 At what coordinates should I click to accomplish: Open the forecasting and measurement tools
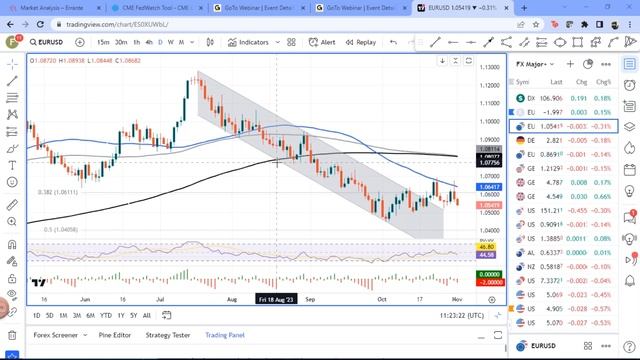click(12, 131)
